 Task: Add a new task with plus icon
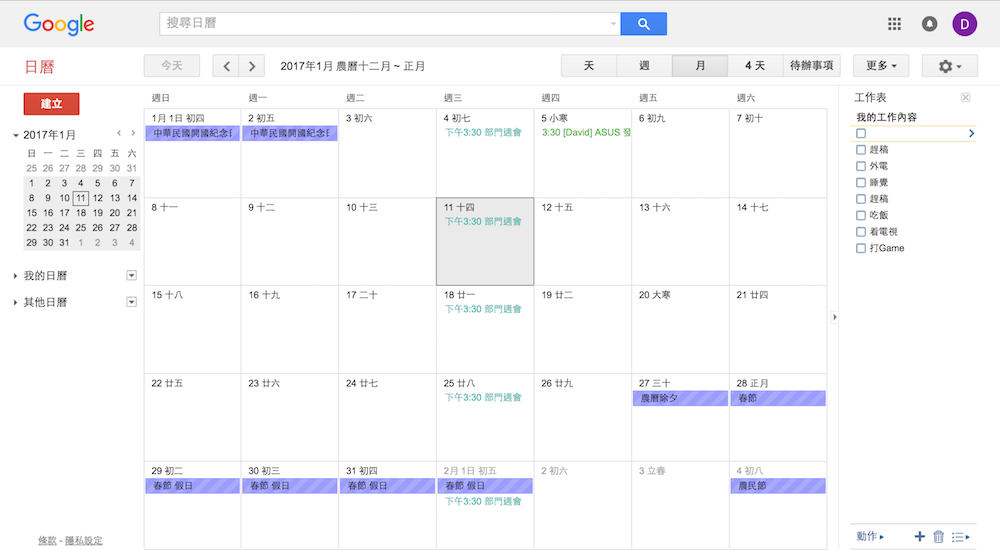point(919,537)
